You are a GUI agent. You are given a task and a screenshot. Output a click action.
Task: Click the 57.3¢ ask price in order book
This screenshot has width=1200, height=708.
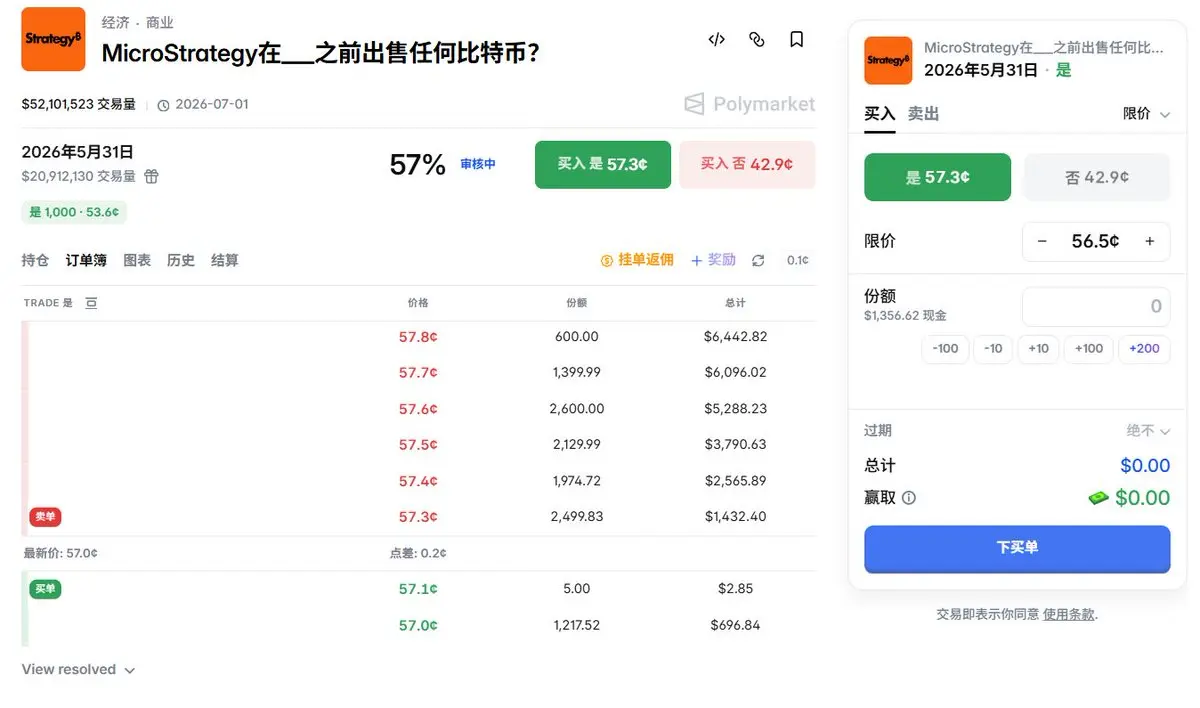pos(418,517)
